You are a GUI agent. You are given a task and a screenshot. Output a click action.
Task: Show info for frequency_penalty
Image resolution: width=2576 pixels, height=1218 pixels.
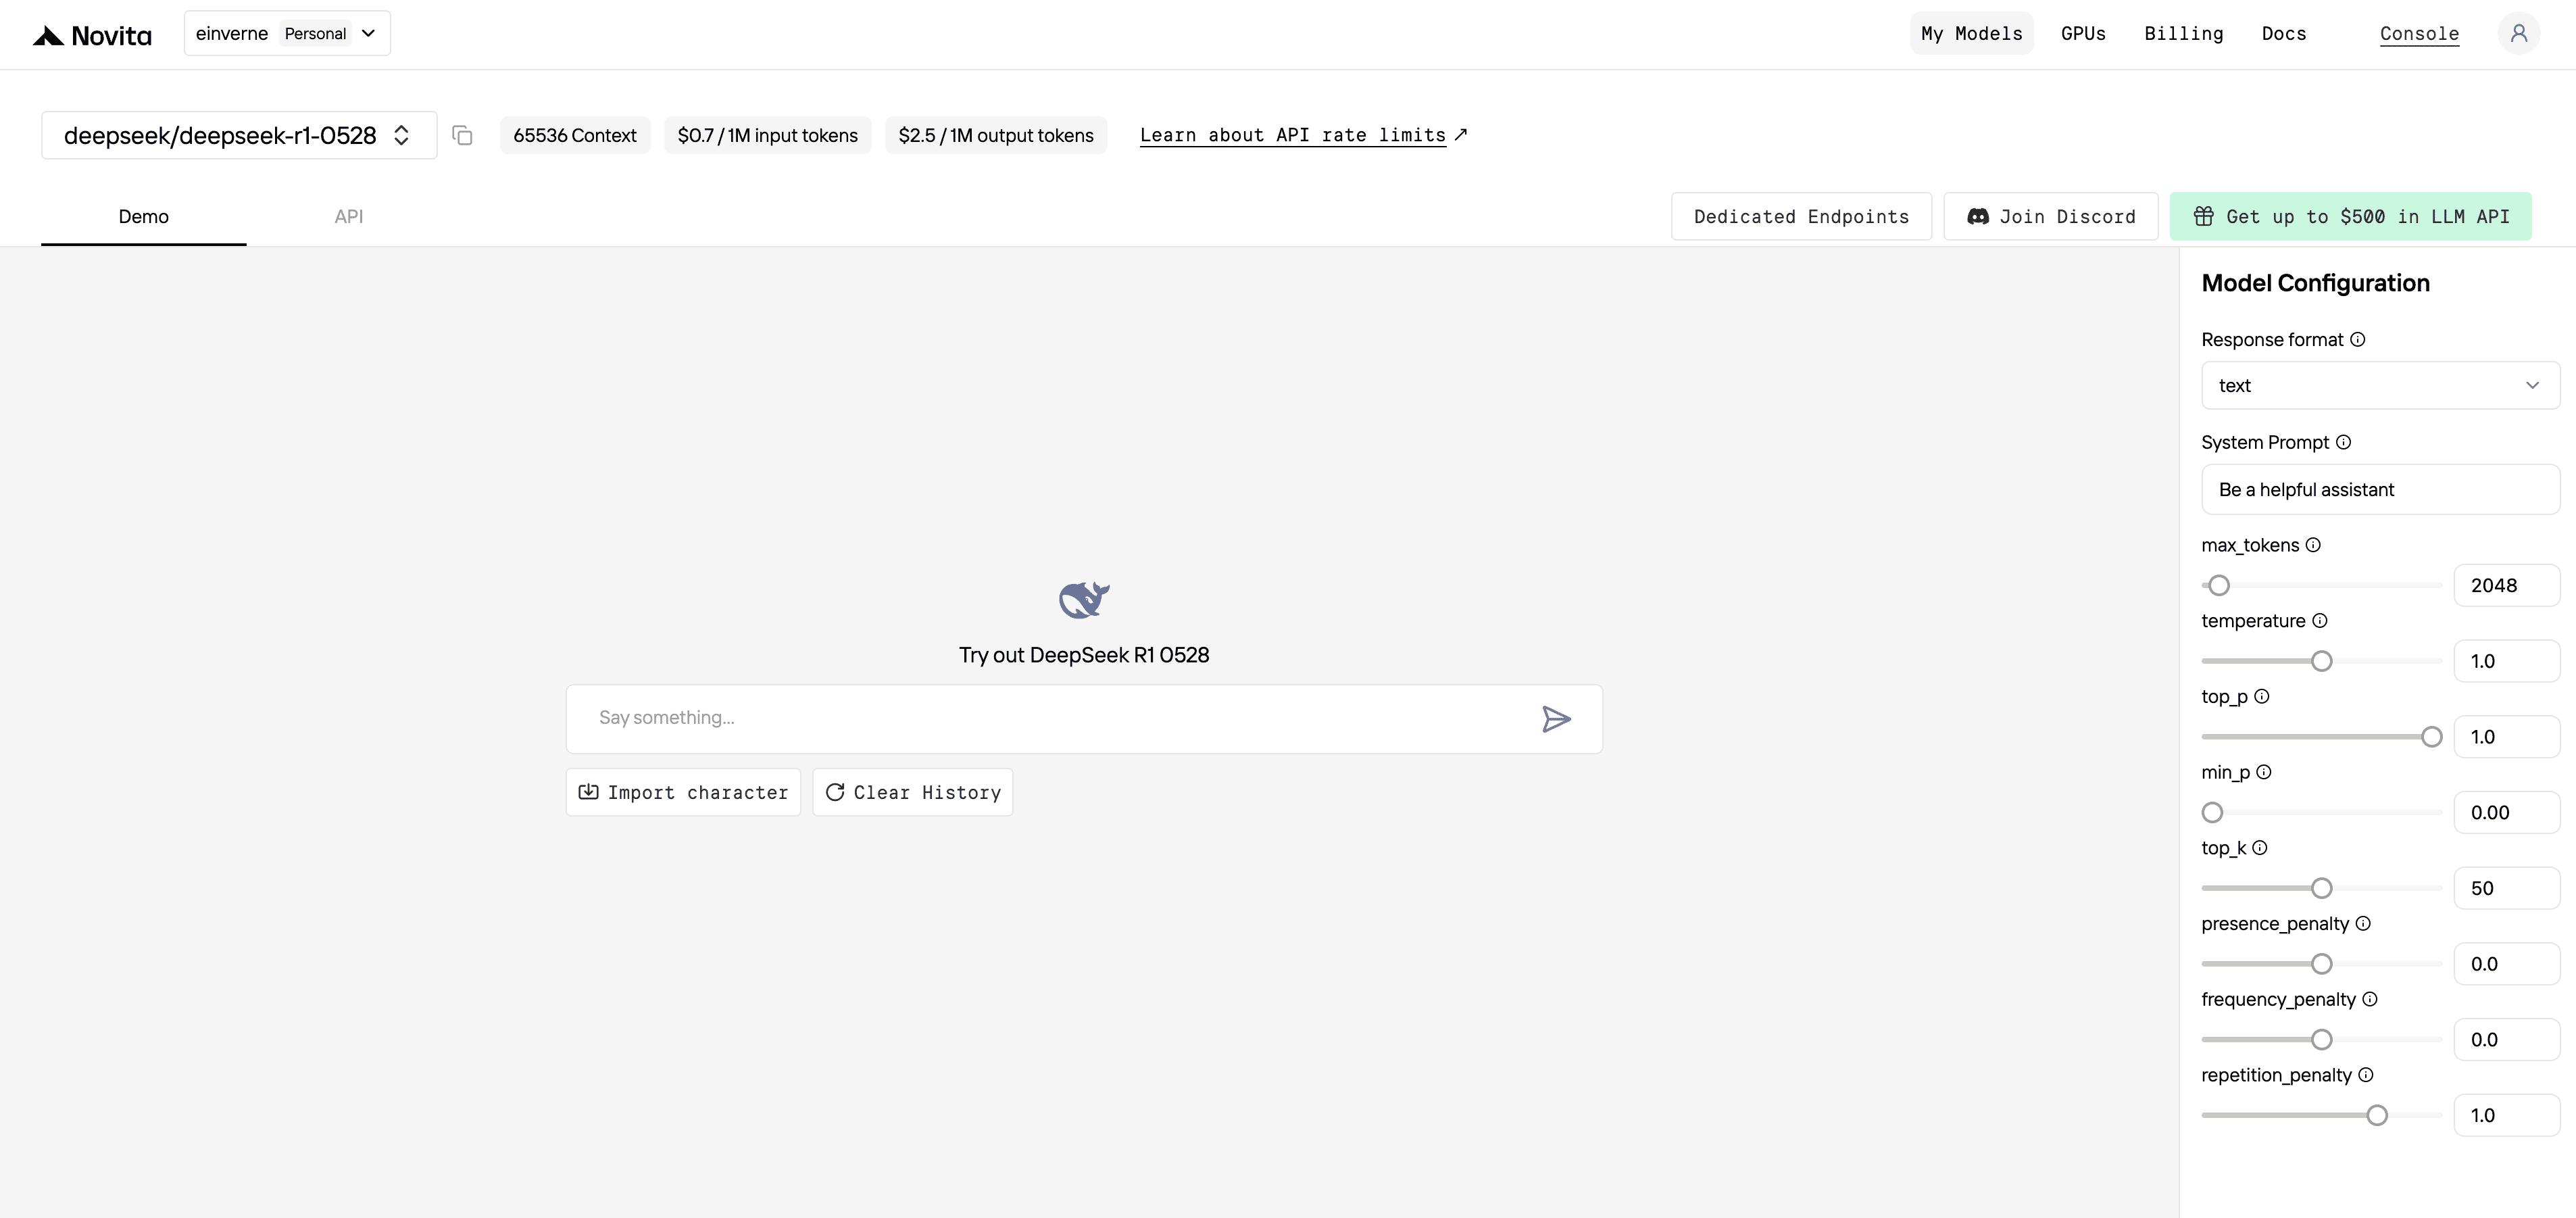tap(2370, 999)
